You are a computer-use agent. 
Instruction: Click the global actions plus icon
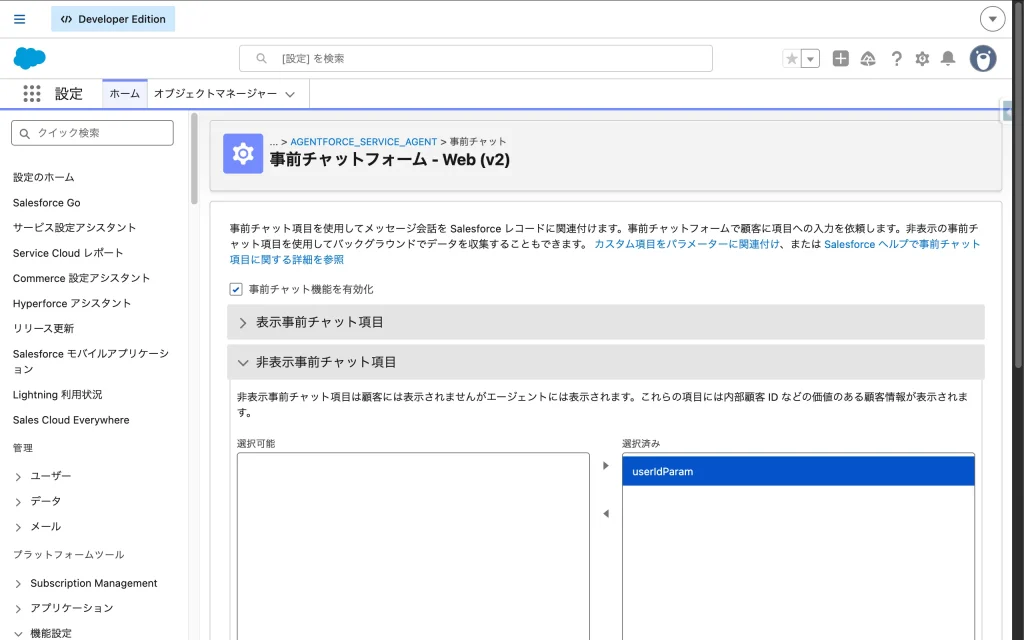(x=840, y=59)
